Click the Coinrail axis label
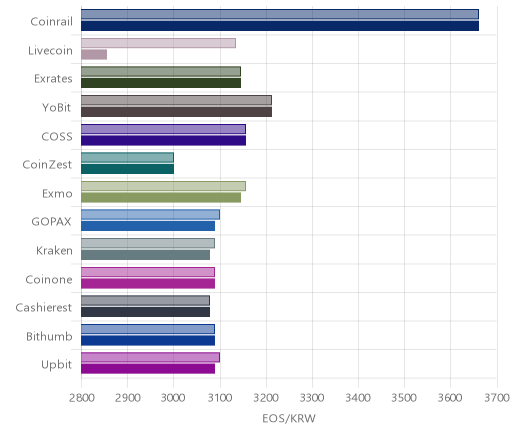Image resolution: width=512 pixels, height=436 pixels. click(51, 22)
